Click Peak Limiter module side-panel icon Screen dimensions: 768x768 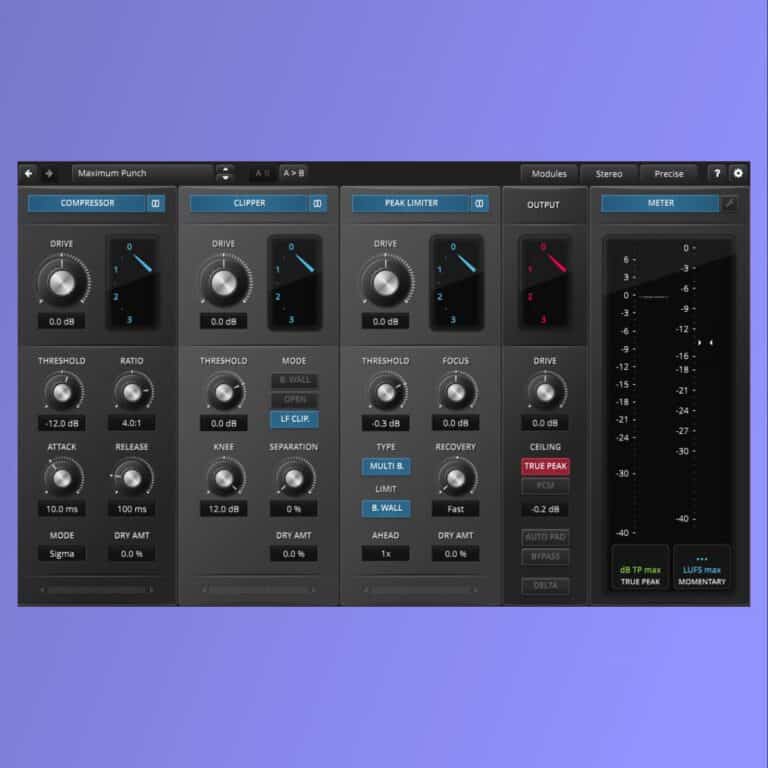coord(480,204)
